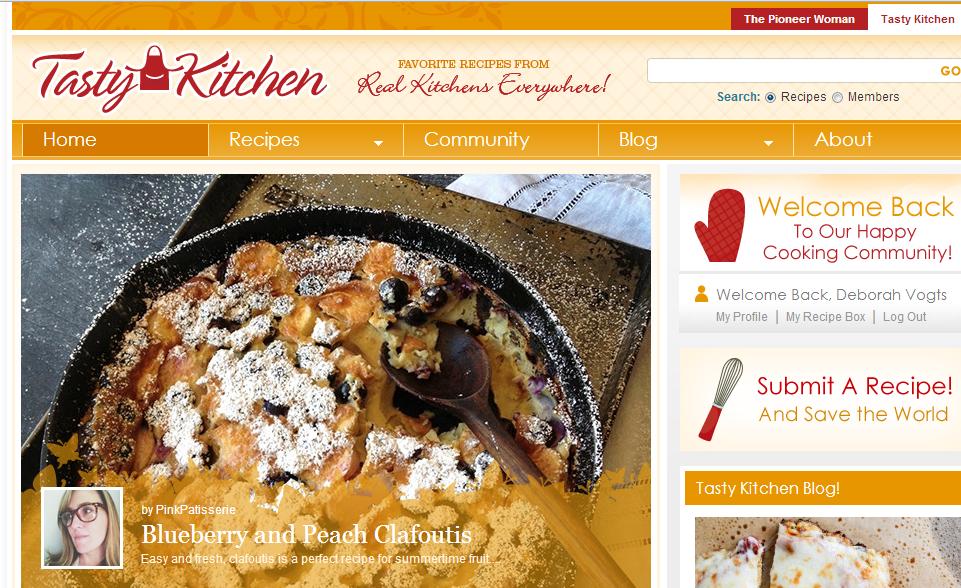Select the Members search radio button
Screen dimensions: 961x588
click(x=837, y=97)
